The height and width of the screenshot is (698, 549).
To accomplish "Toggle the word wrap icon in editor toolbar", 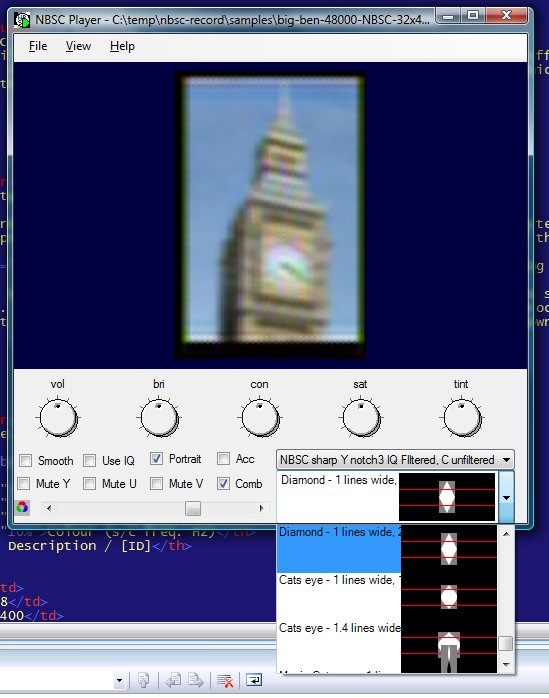I will (254, 680).
